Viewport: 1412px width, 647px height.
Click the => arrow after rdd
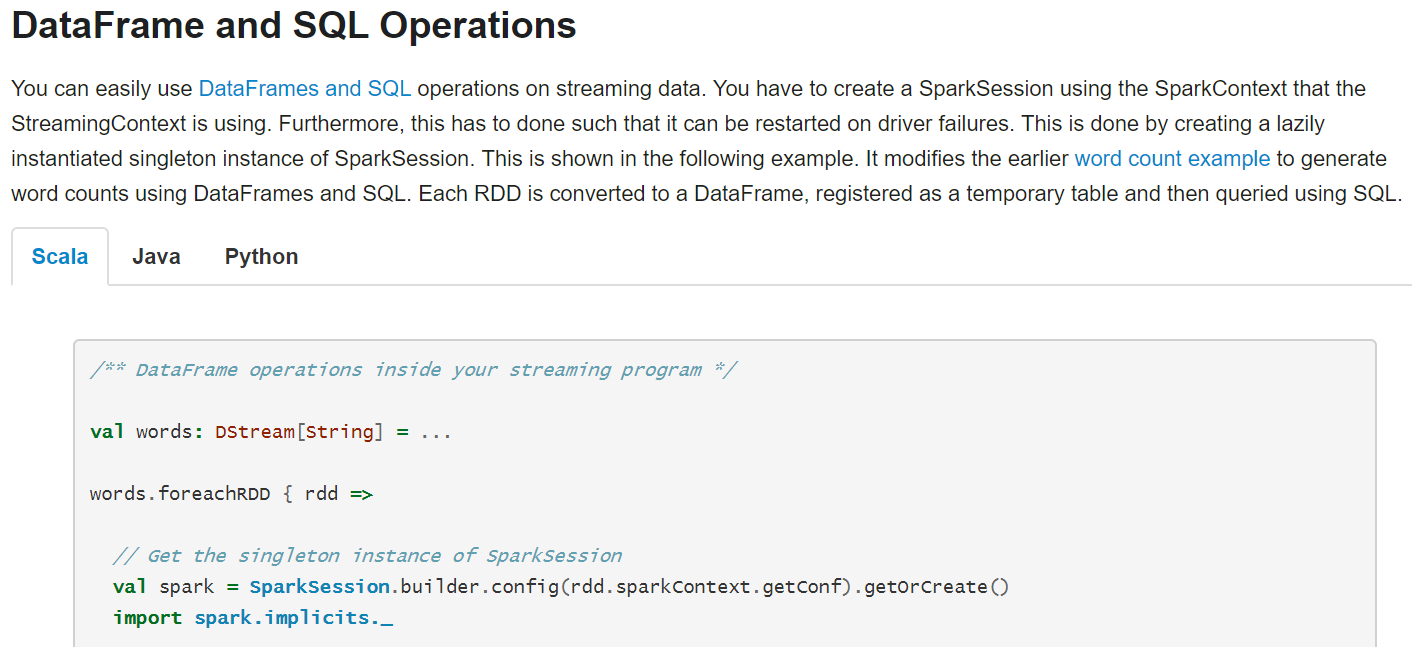pos(361,494)
